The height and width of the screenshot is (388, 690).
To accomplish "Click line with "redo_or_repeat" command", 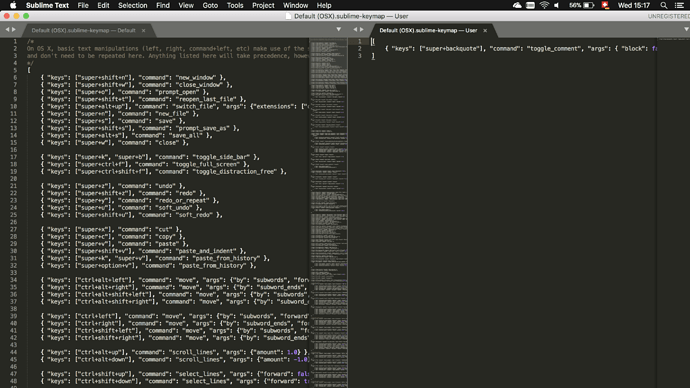I will click(x=130, y=200).
